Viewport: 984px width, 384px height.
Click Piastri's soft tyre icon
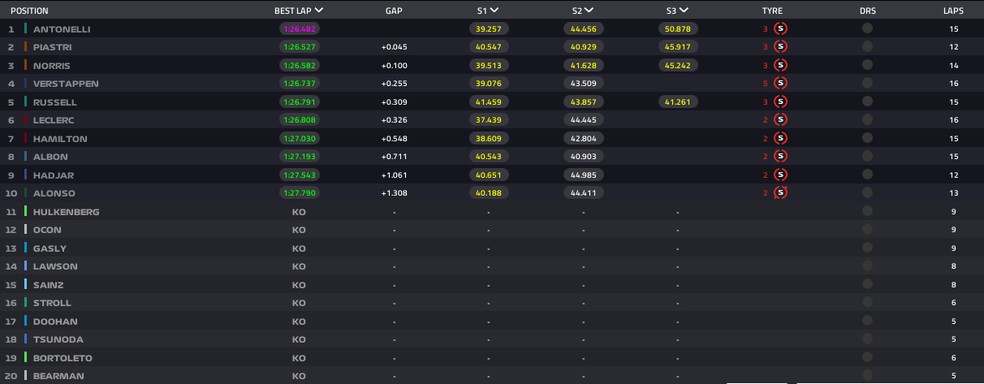tap(780, 46)
